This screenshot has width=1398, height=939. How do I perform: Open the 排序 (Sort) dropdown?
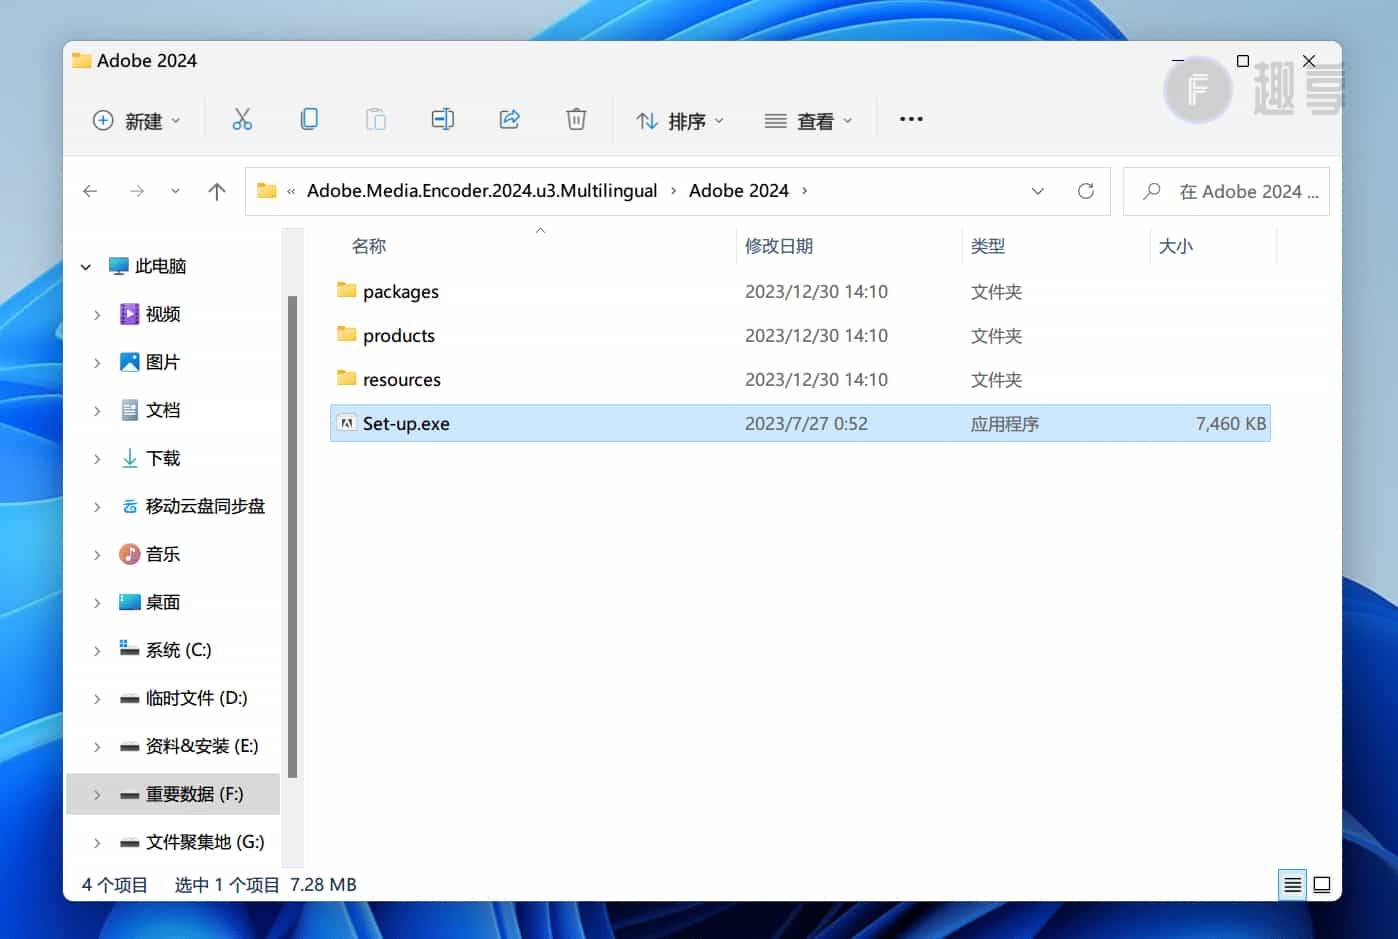click(680, 121)
